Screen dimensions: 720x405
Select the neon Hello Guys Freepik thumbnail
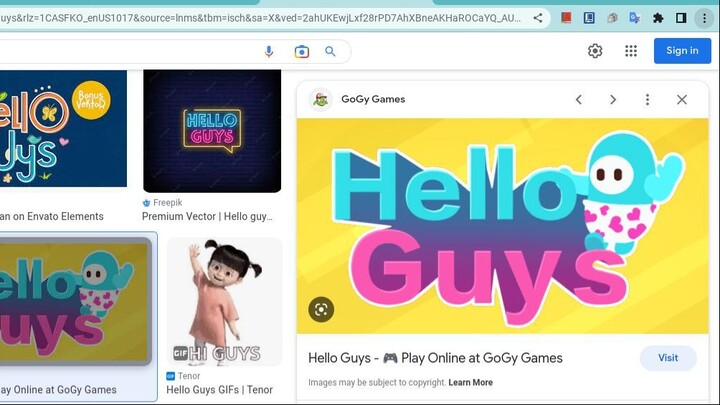coord(212,131)
